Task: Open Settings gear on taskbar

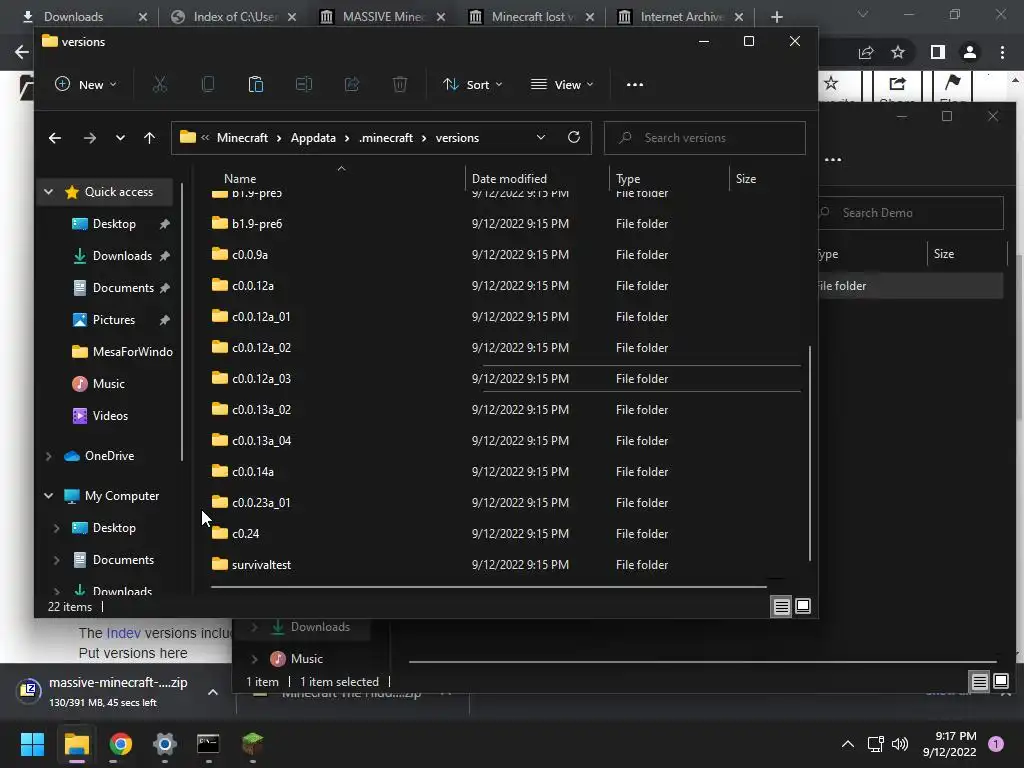Action: click(165, 744)
